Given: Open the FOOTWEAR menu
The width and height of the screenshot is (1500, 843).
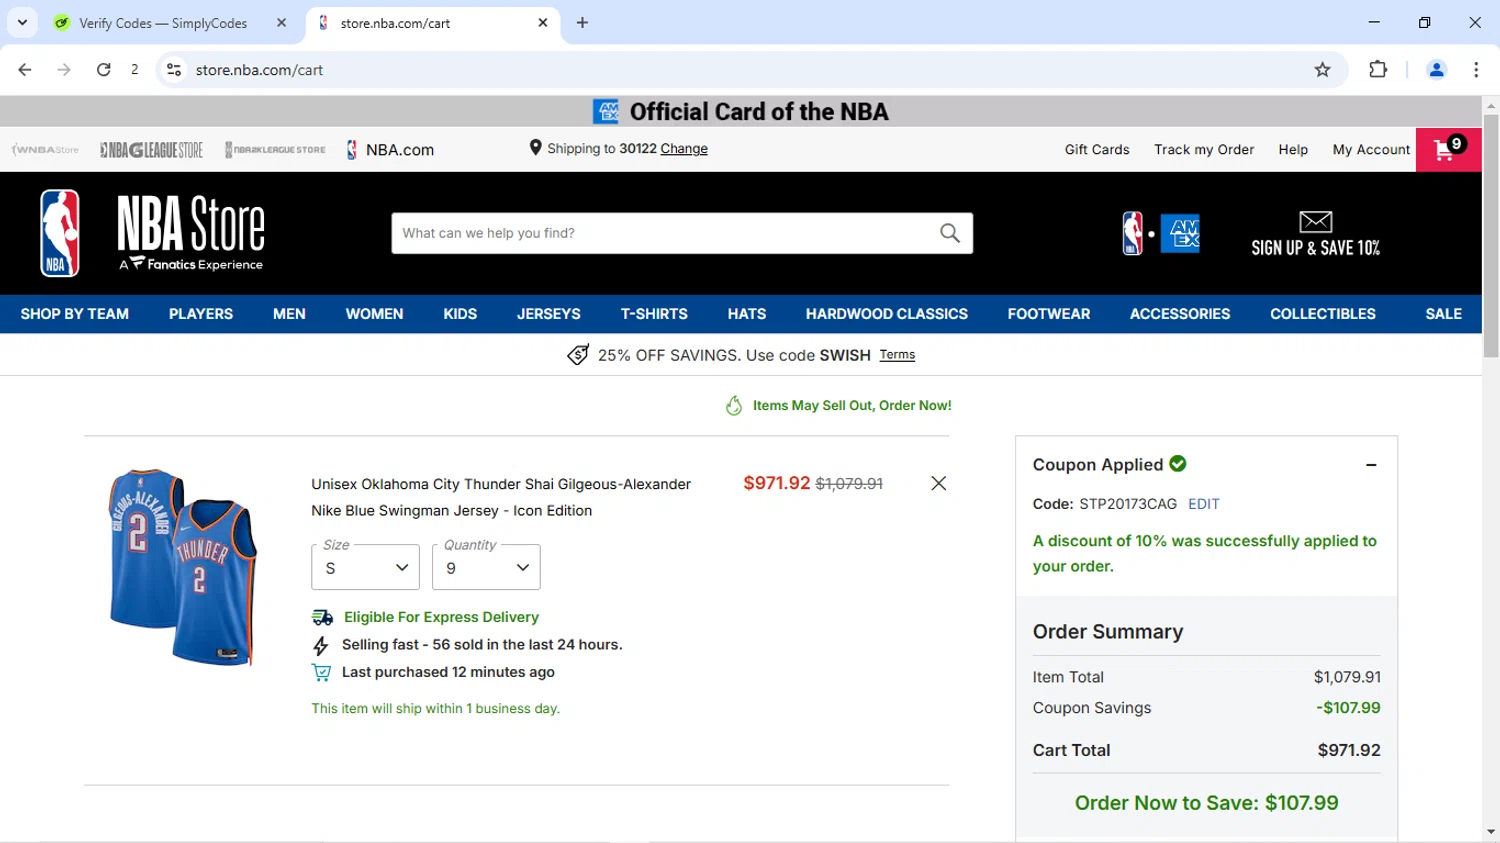Looking at the screenshot, I should click(x=1049, y=314).
